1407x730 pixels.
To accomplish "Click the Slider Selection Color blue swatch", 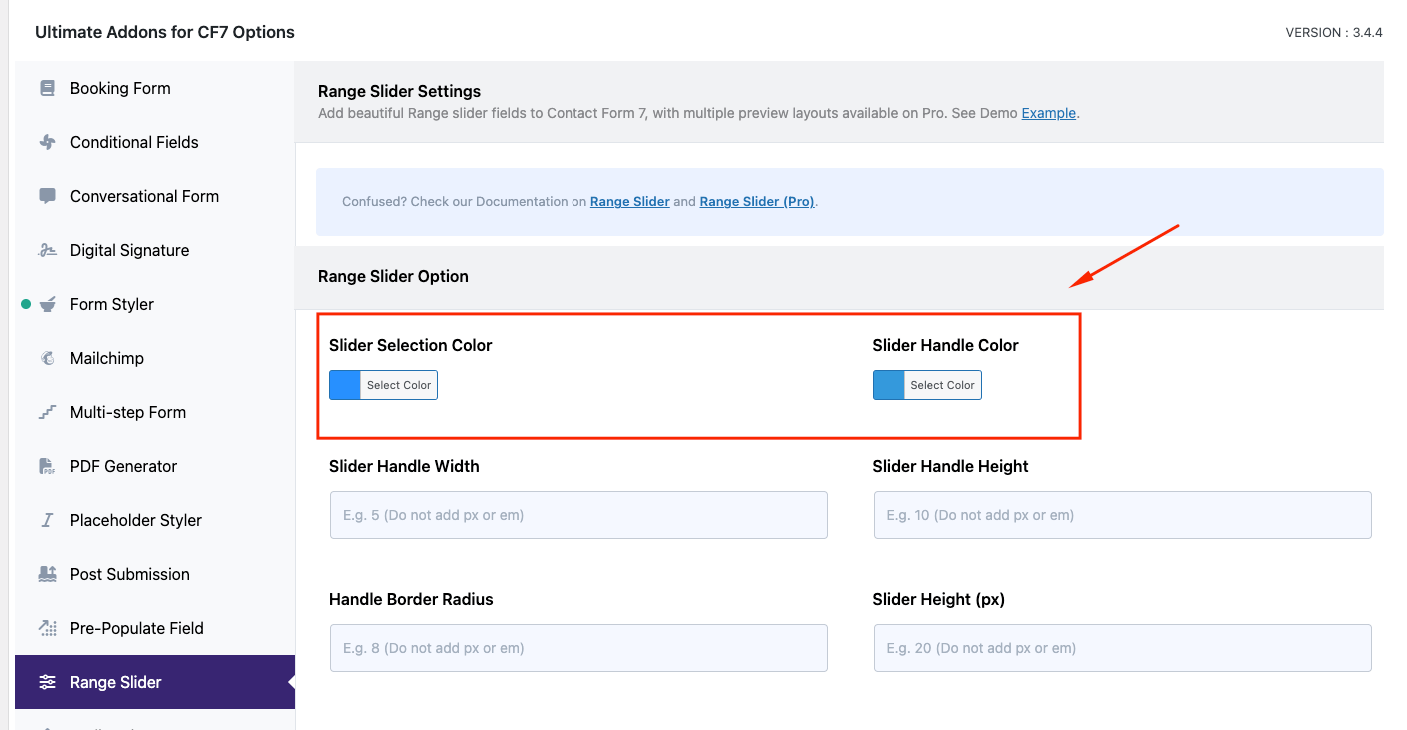I will (x=345, y=385).
